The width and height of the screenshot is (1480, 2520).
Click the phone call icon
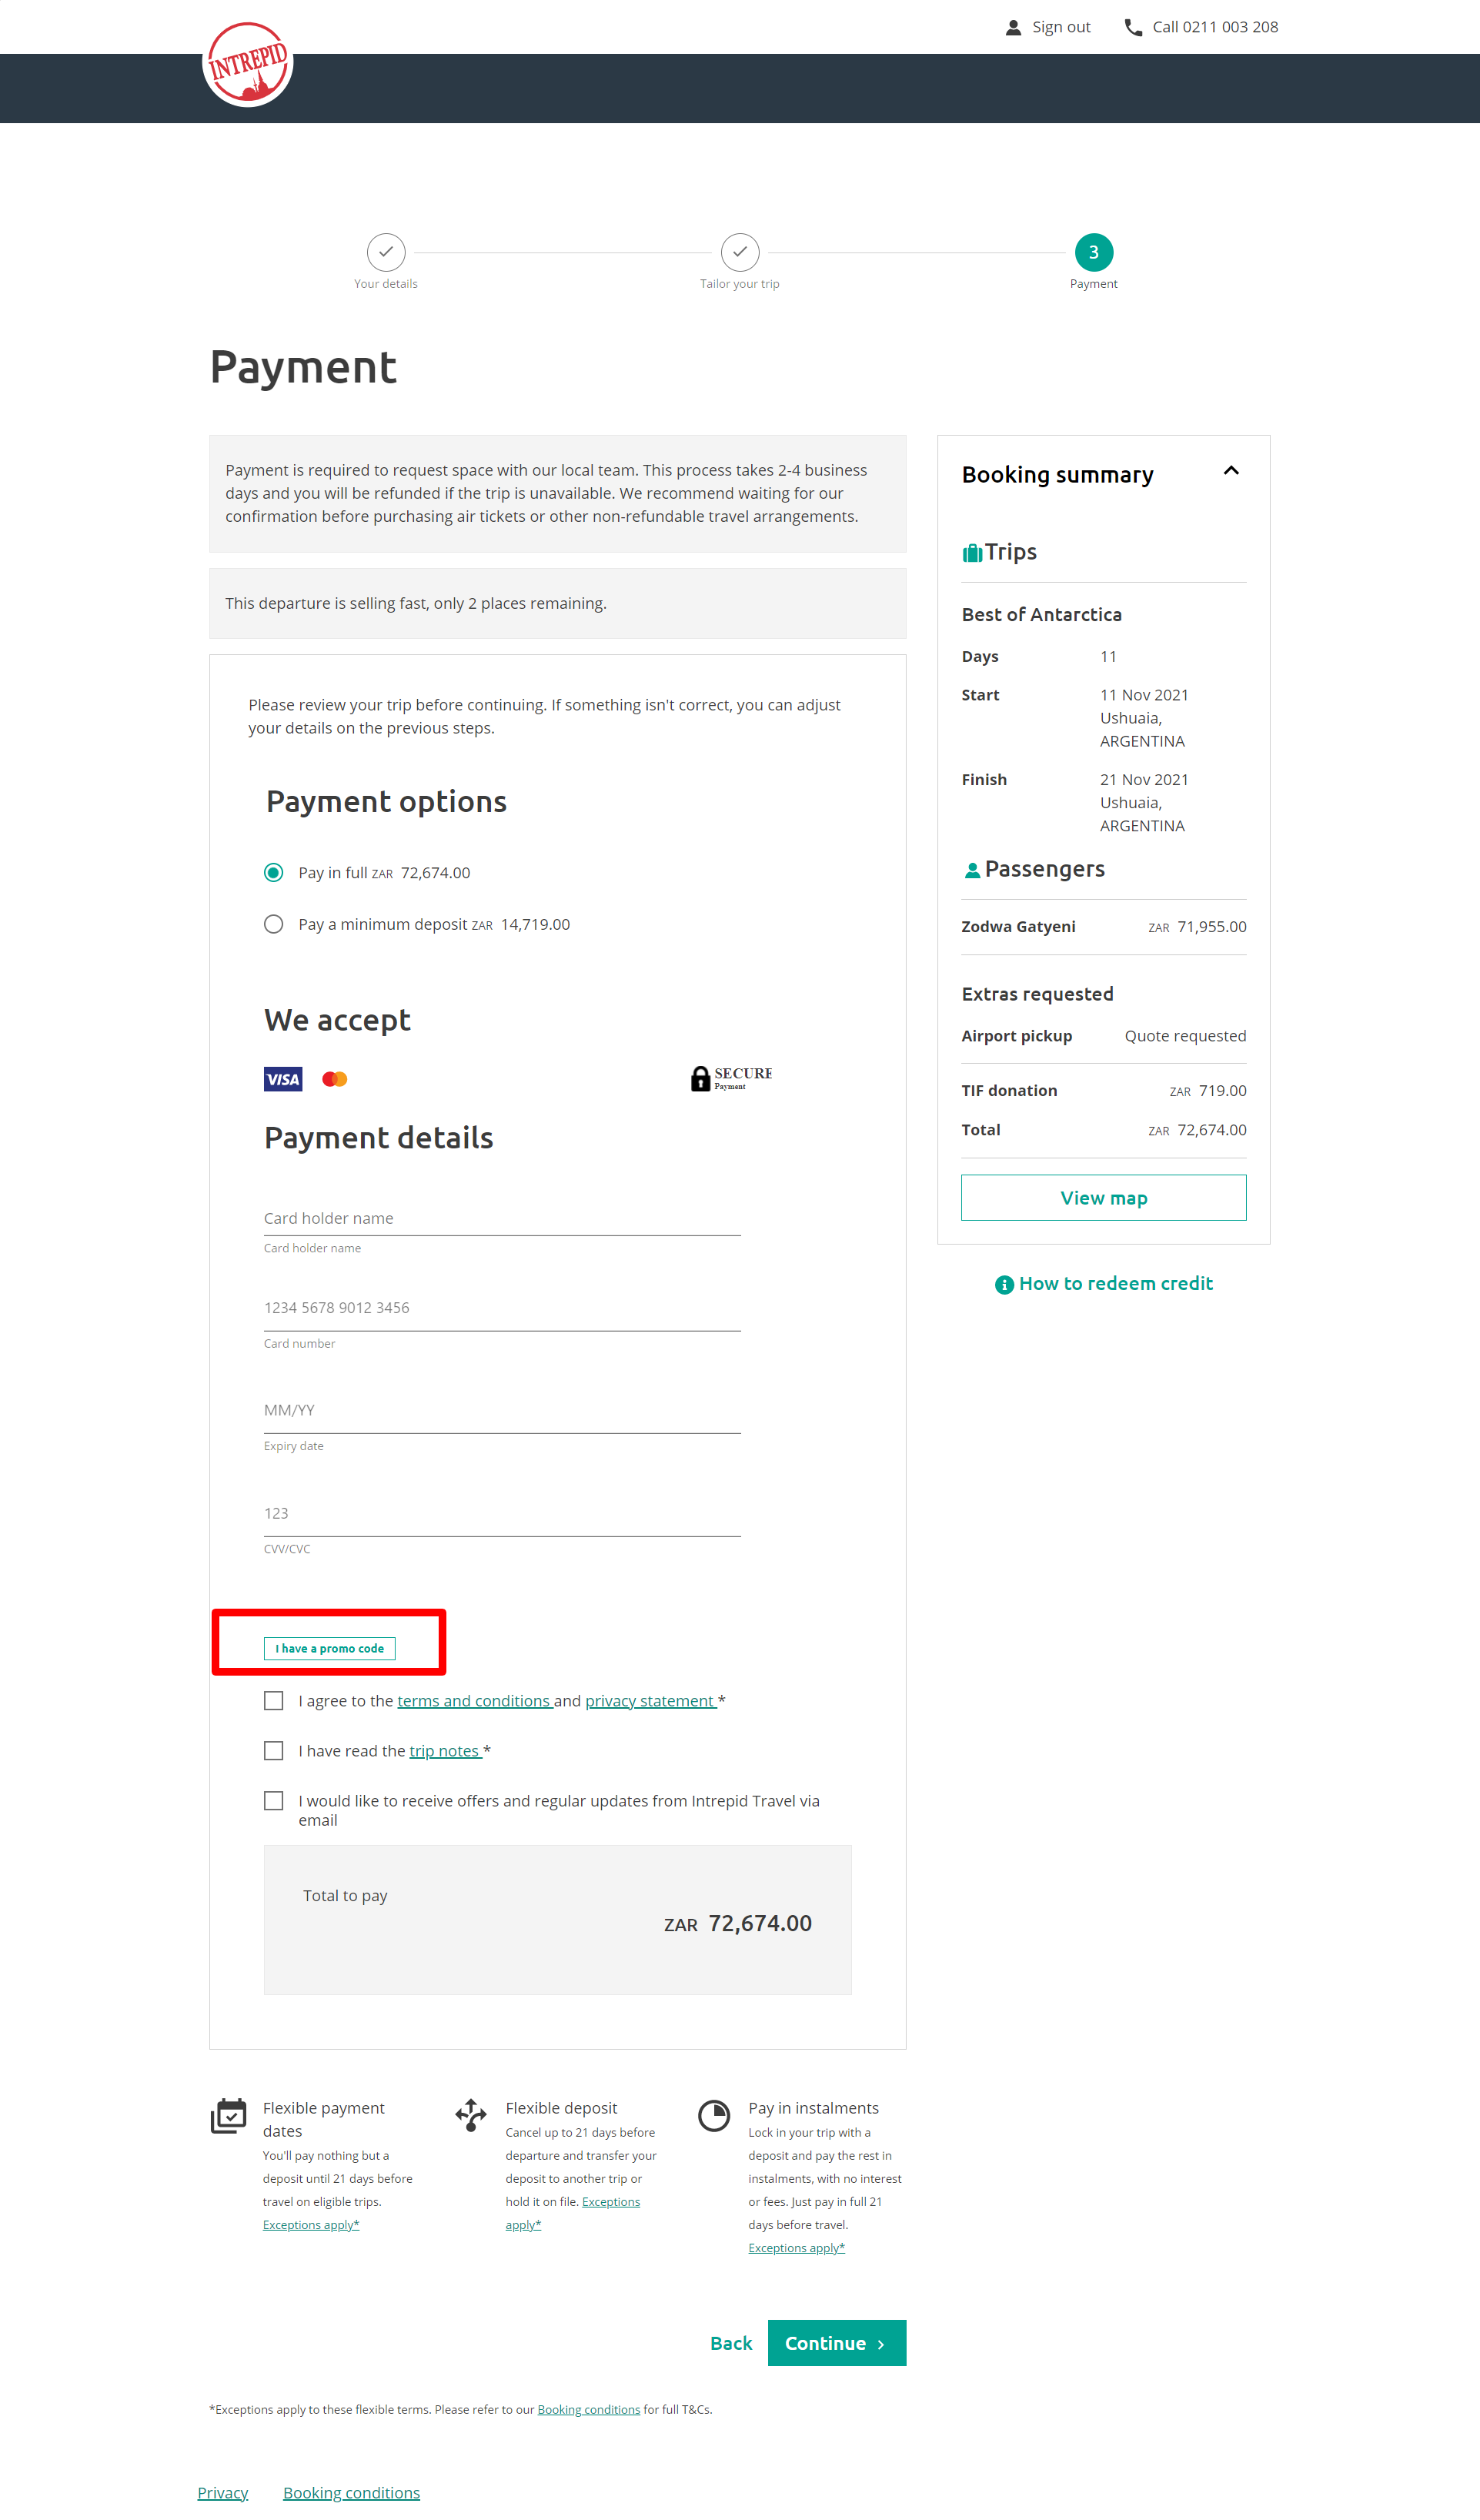click(1133, 27)
